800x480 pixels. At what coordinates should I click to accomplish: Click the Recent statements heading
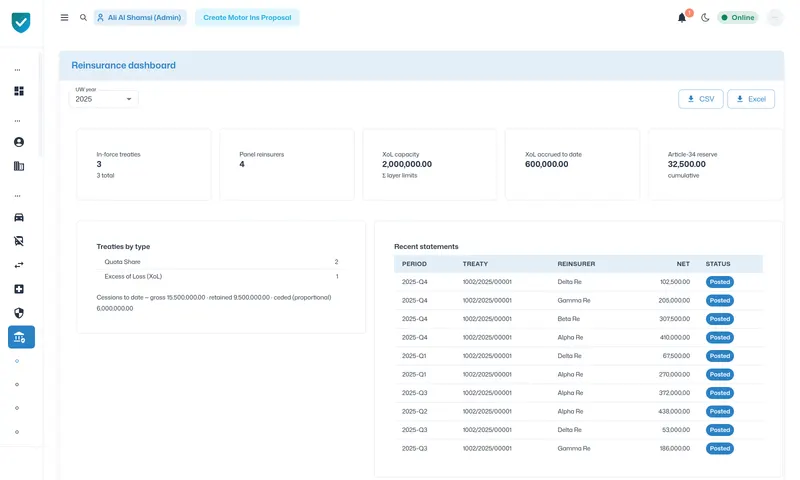426,246
